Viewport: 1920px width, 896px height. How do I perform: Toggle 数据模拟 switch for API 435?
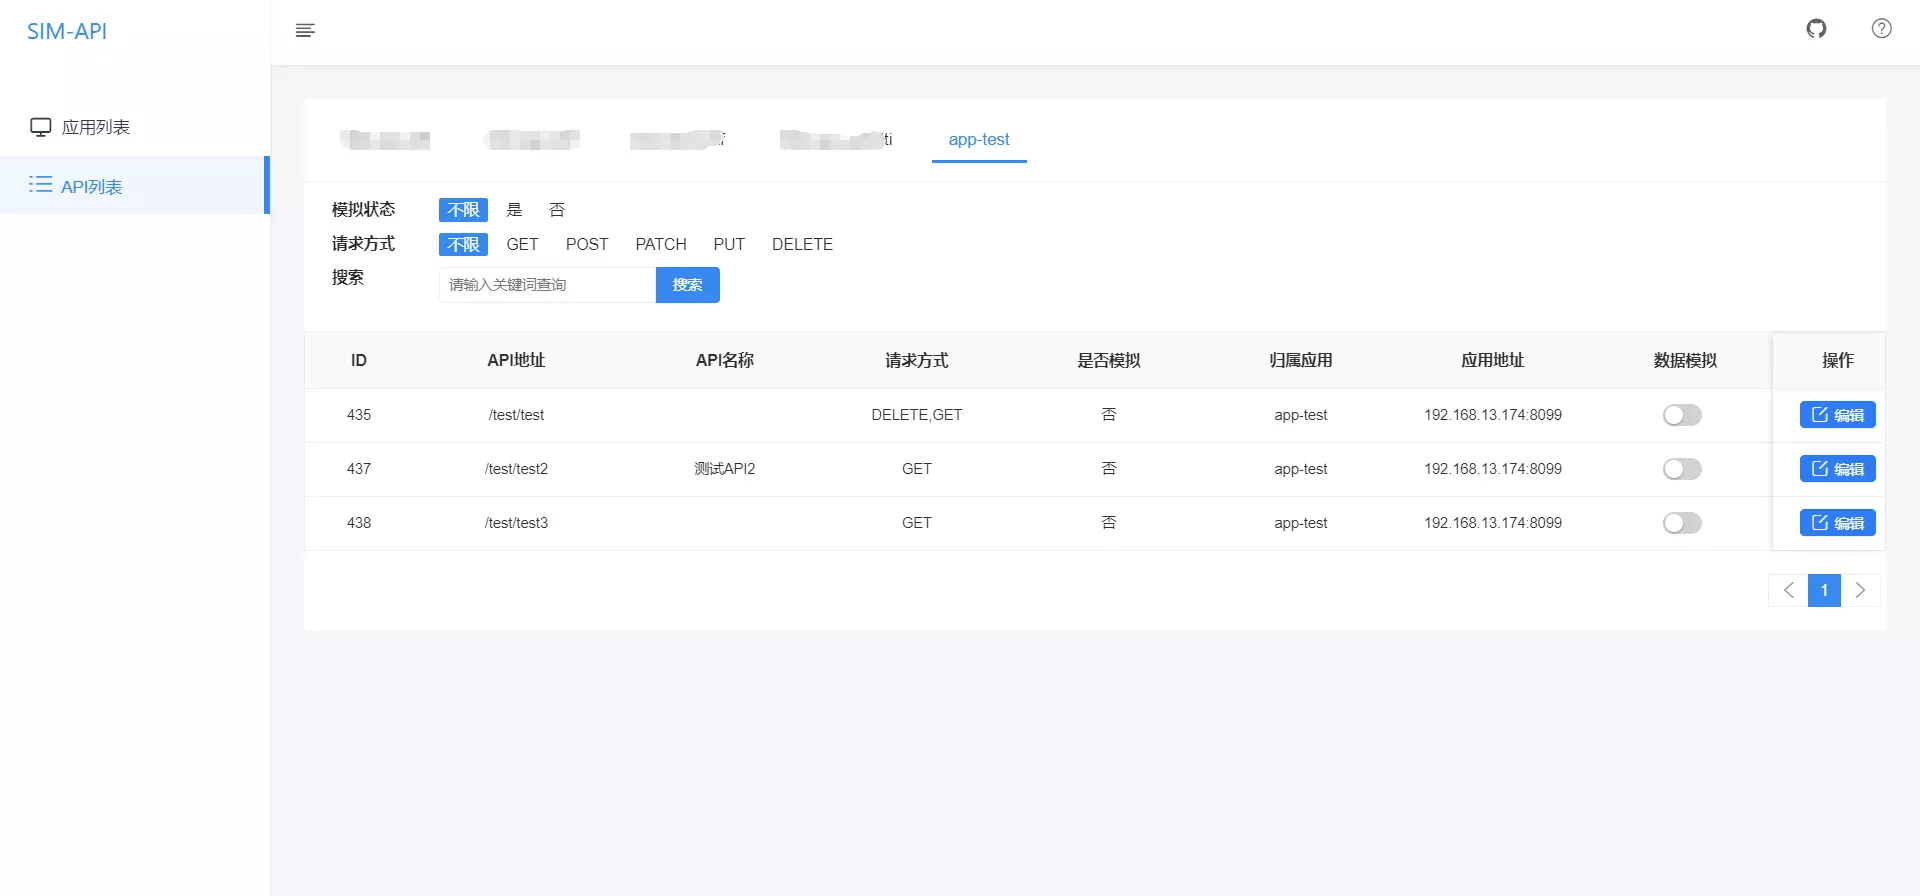pyautogui.click(x=1682, y=415)
